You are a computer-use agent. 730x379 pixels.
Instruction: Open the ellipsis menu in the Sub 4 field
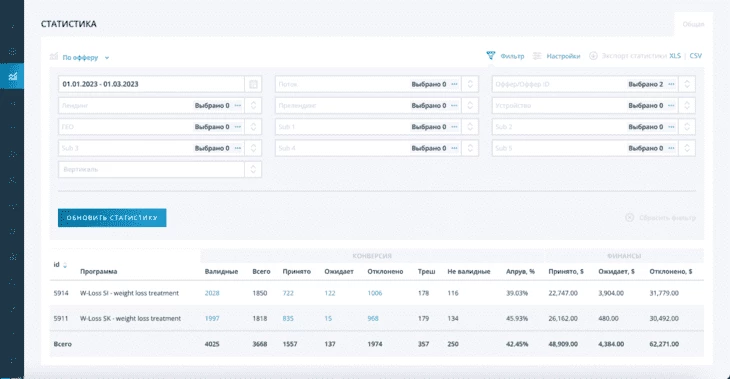[454, 148]
